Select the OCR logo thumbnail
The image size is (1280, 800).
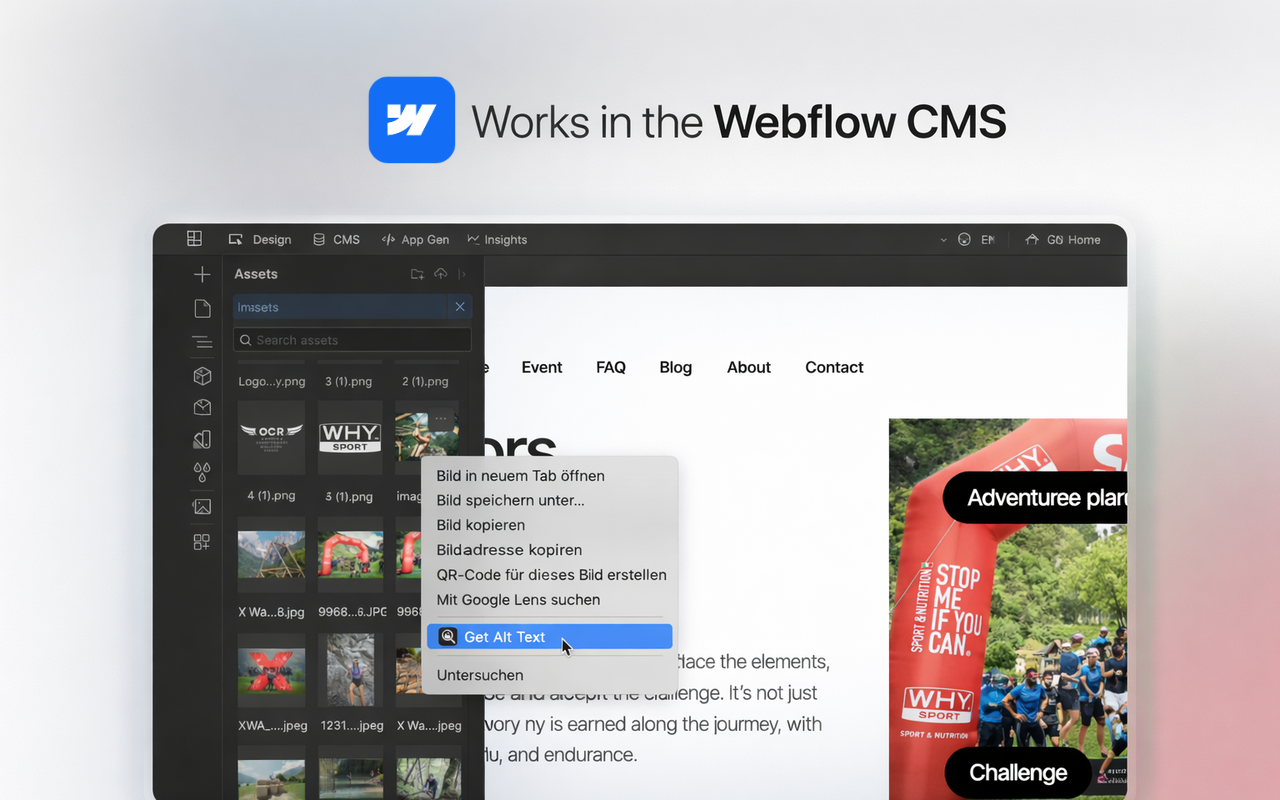click(x=272, y=437)
